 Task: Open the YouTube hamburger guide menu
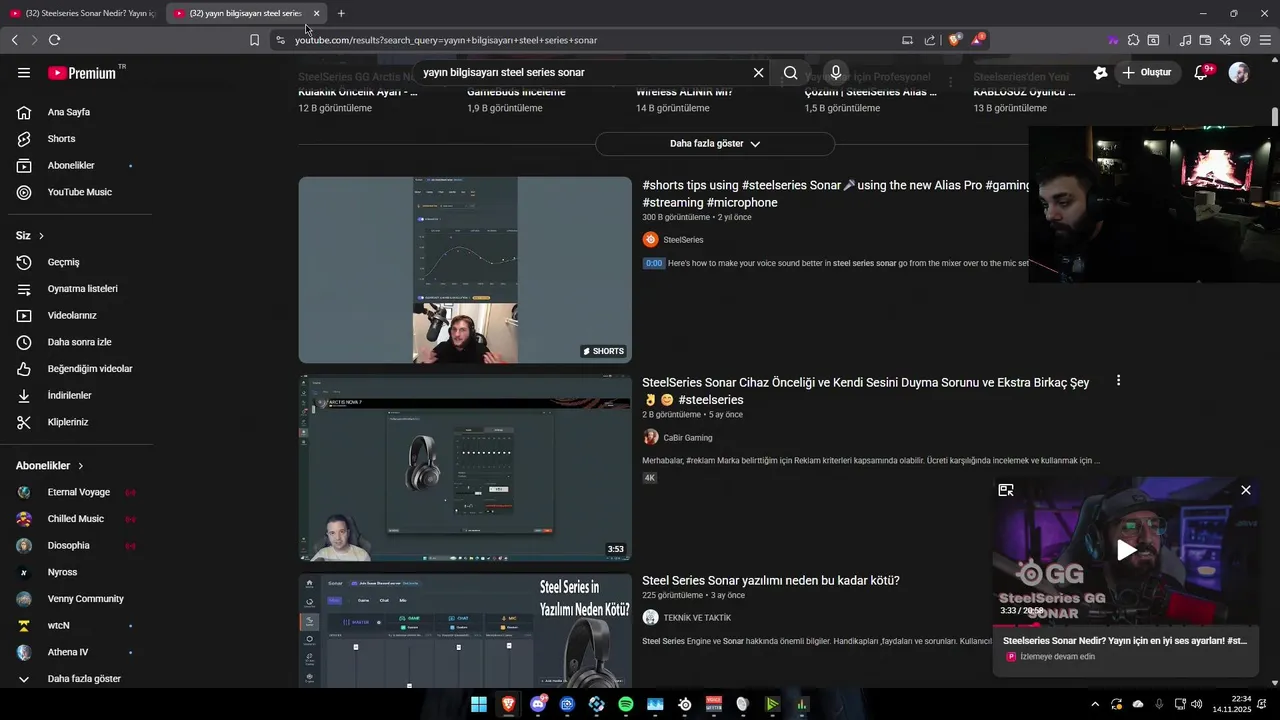(x=24, y=73)
